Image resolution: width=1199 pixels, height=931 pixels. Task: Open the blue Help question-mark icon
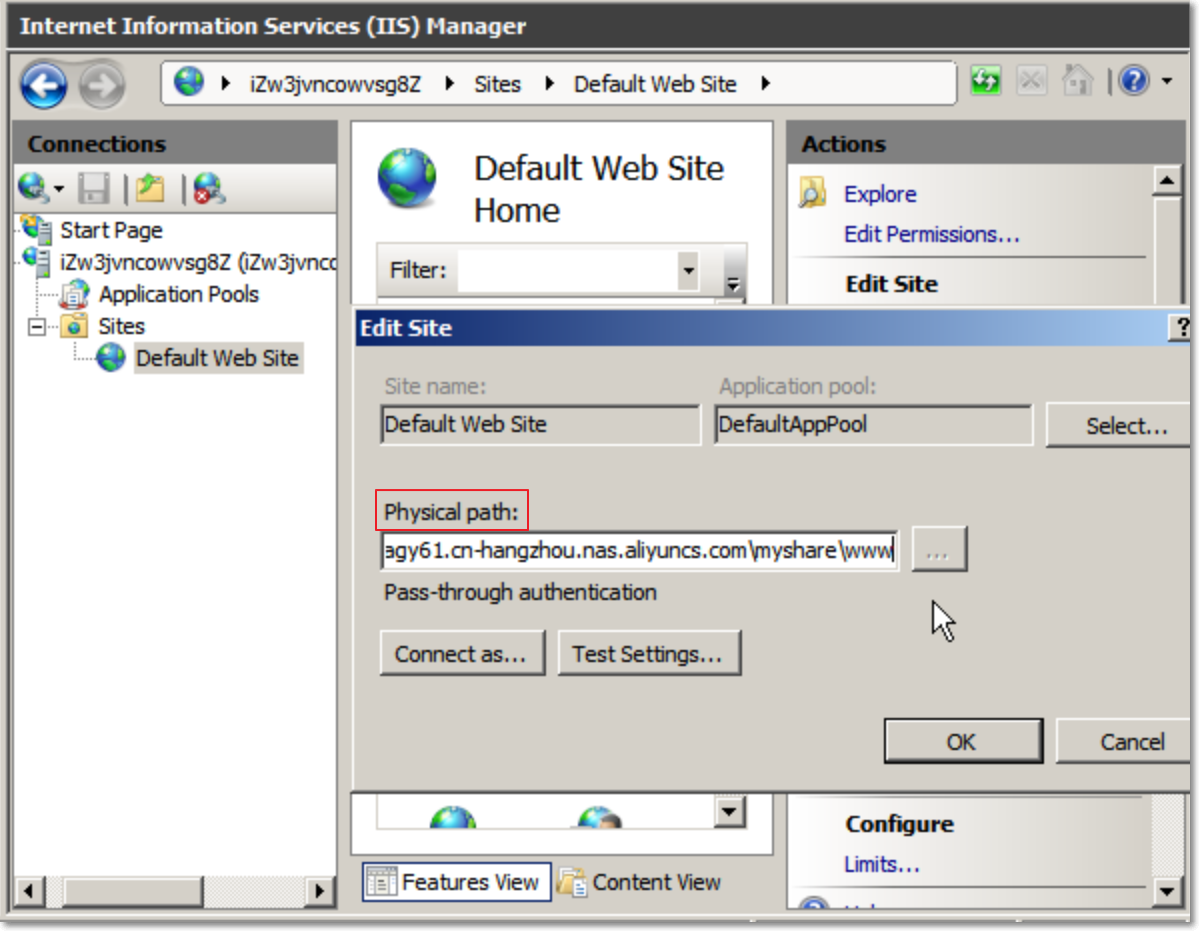(x=1134, y=82)
